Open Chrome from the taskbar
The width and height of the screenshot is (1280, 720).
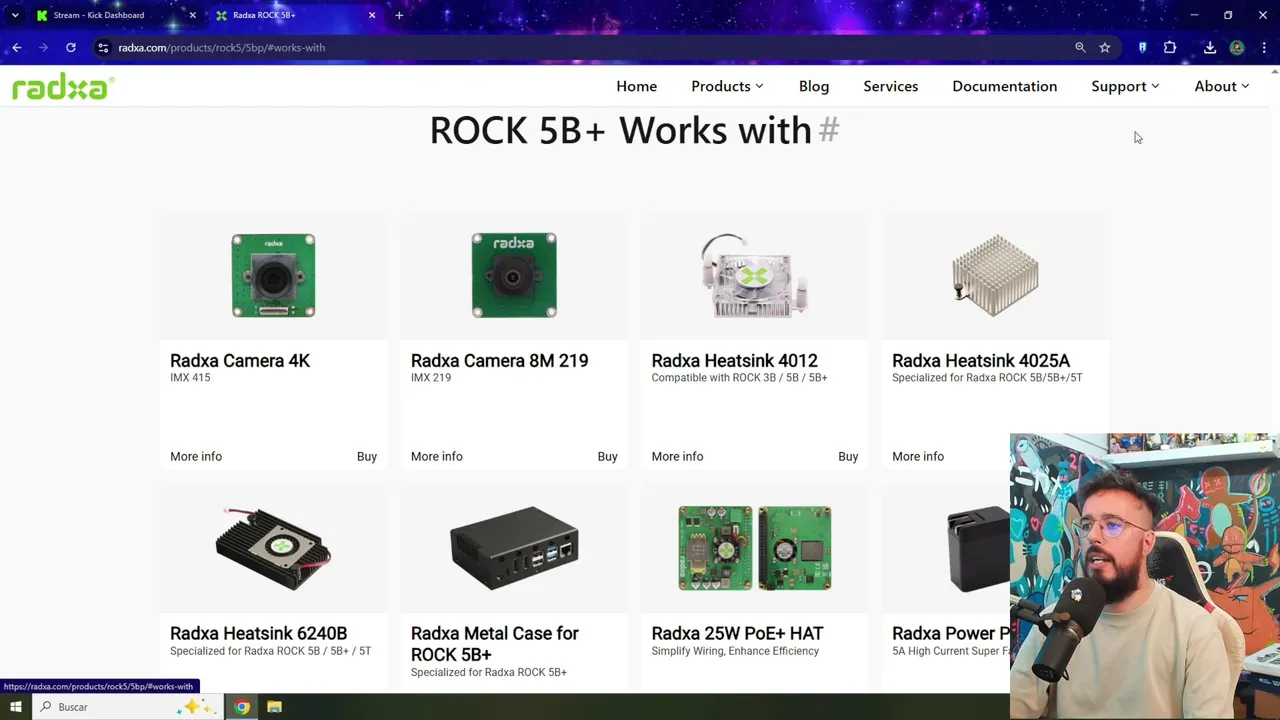click(x=242, y=707)
